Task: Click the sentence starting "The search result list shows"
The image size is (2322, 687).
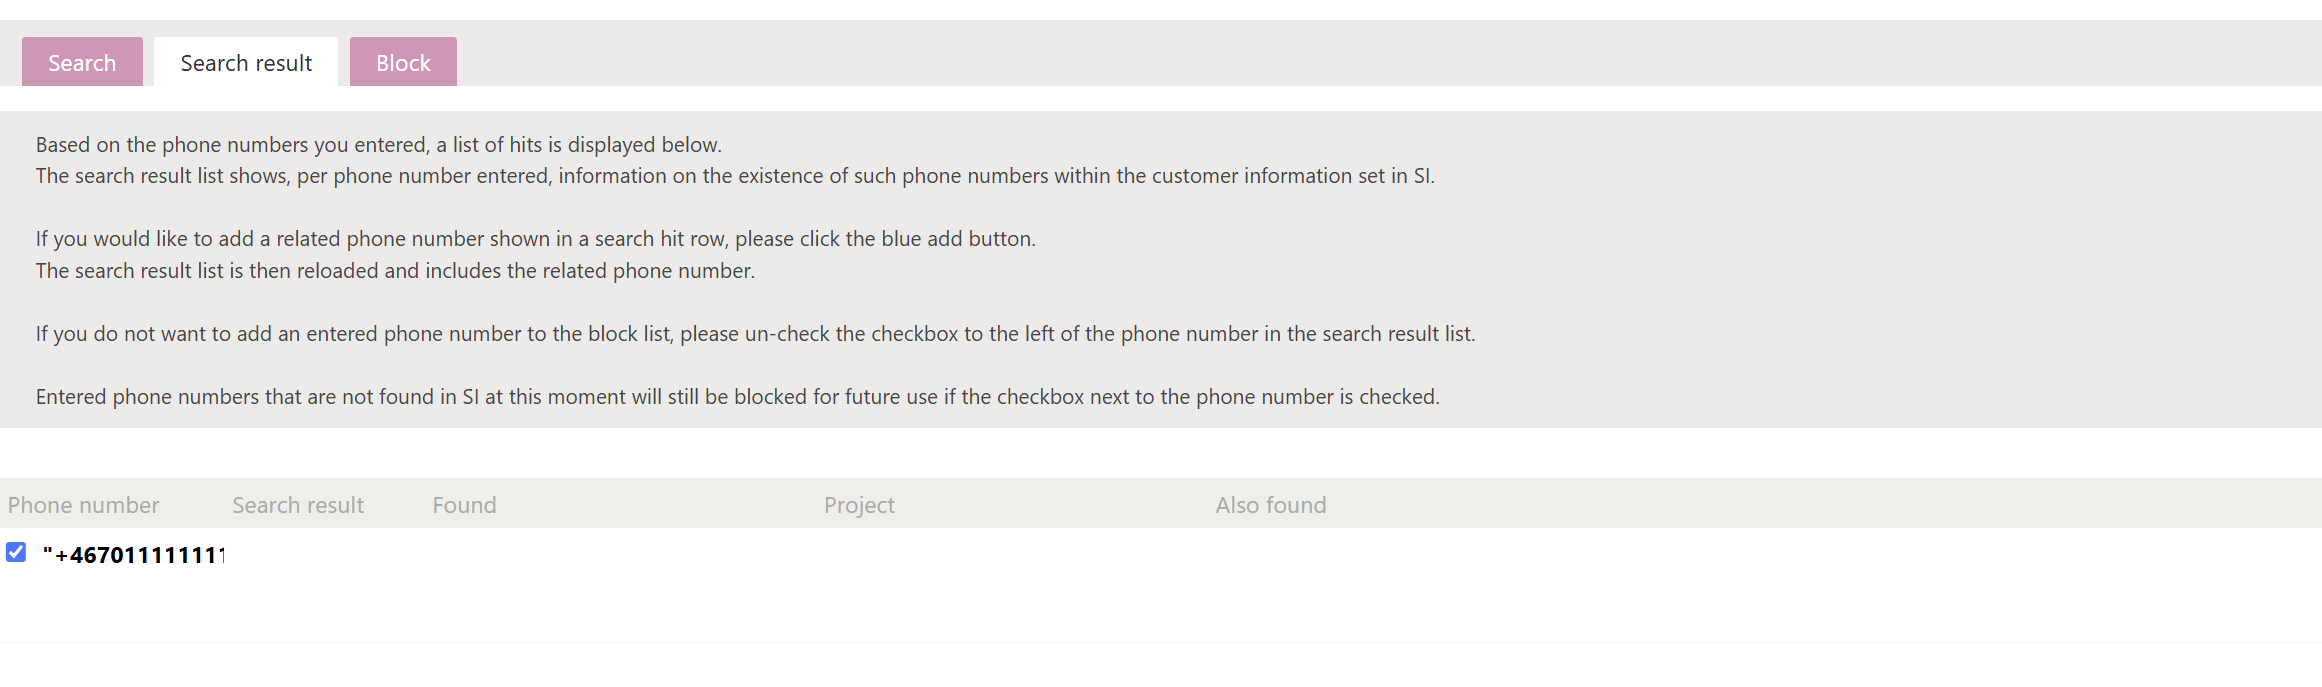Action: pyautogui.click(x=735, y=176)
